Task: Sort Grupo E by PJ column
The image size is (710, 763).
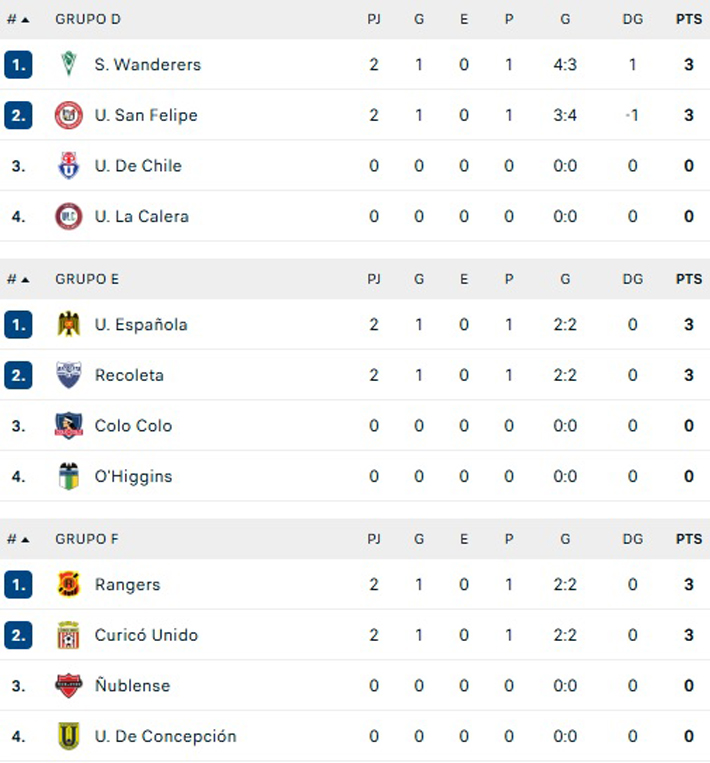Action: pyautogui.click(x=374, y=279)
